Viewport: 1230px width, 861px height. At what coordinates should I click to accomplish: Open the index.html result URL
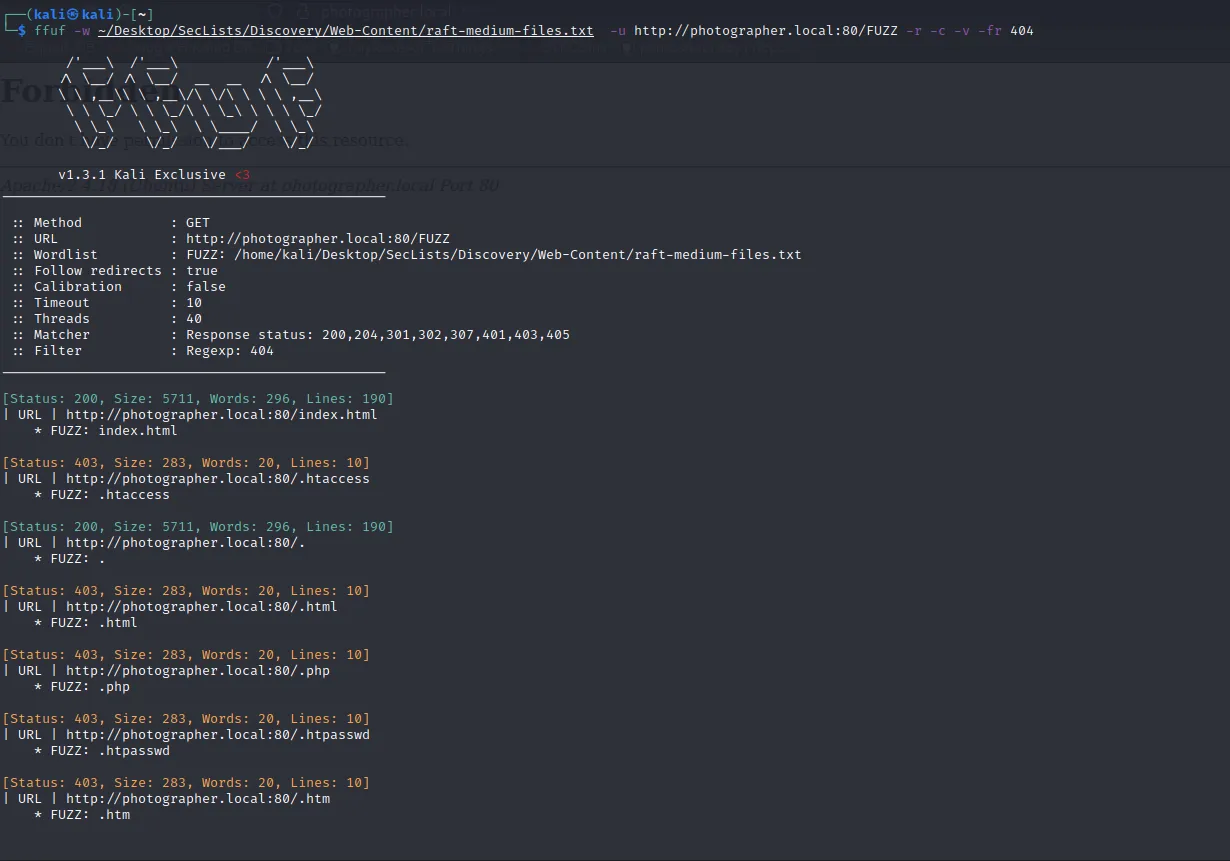coord(221,415)
